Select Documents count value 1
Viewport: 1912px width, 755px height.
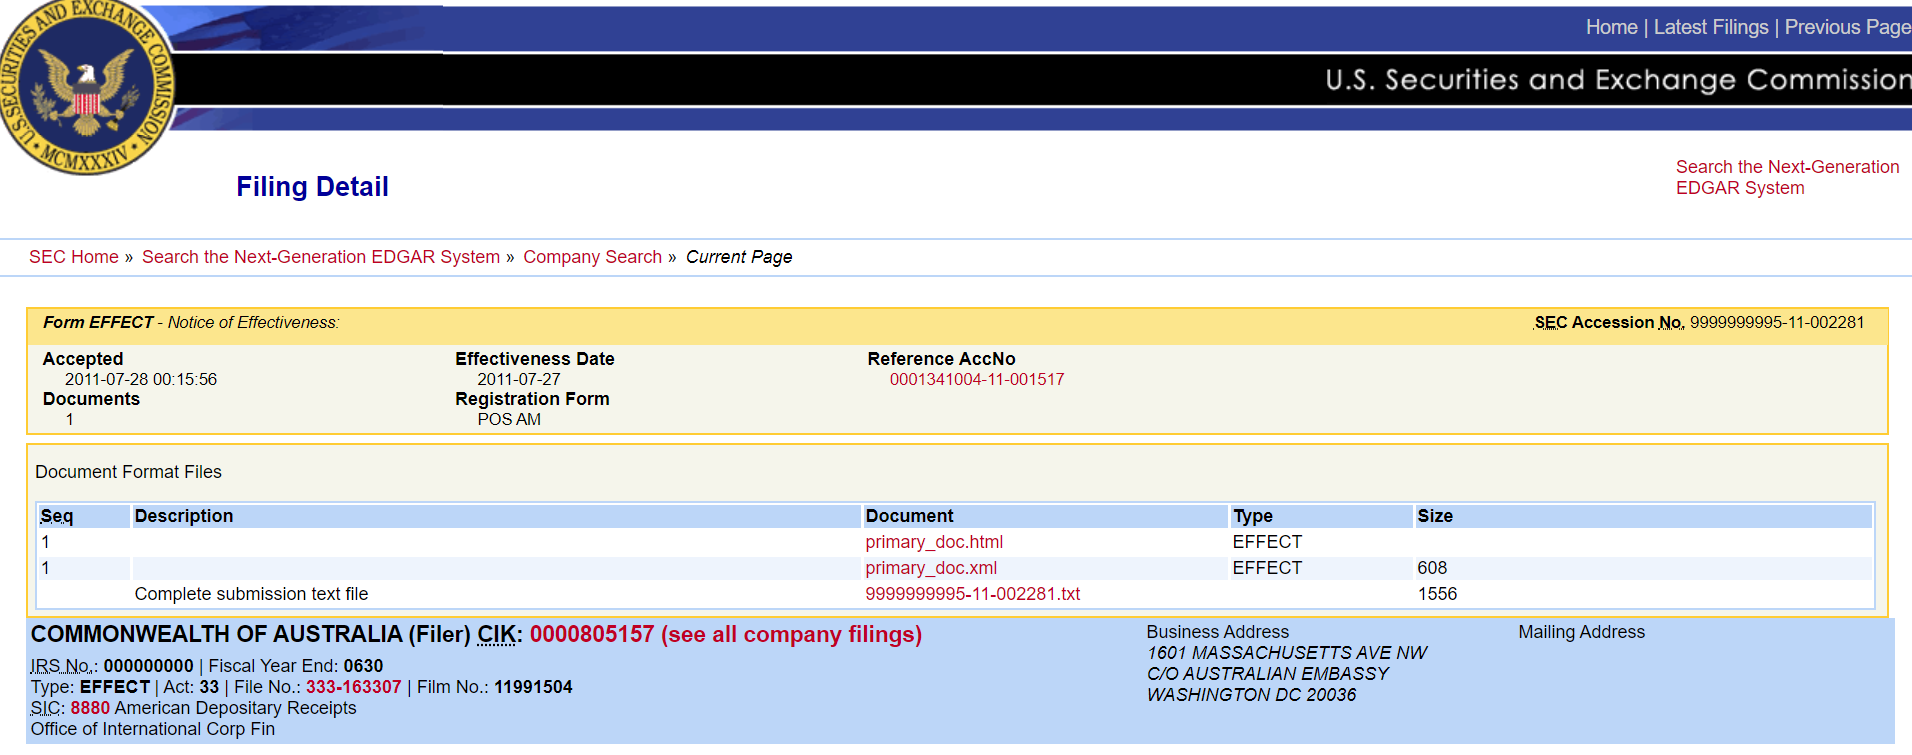click(69, 419)
